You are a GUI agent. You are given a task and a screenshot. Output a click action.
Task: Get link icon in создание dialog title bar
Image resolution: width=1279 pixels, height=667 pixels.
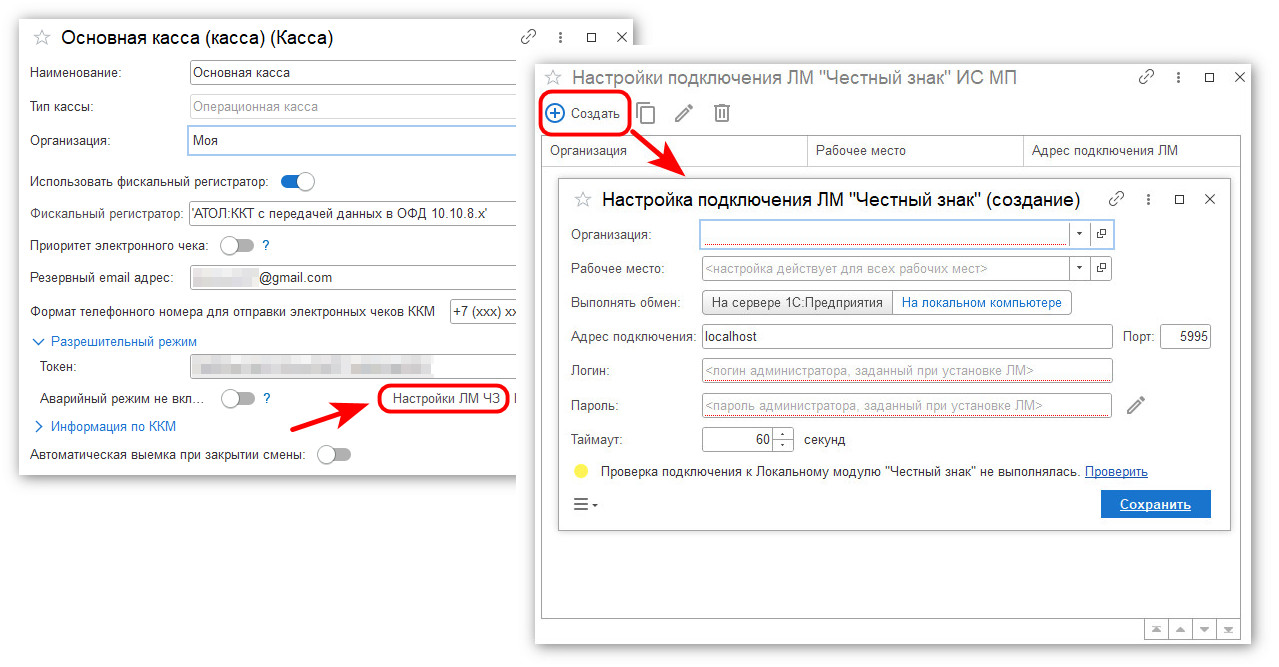click(1117, 199)
